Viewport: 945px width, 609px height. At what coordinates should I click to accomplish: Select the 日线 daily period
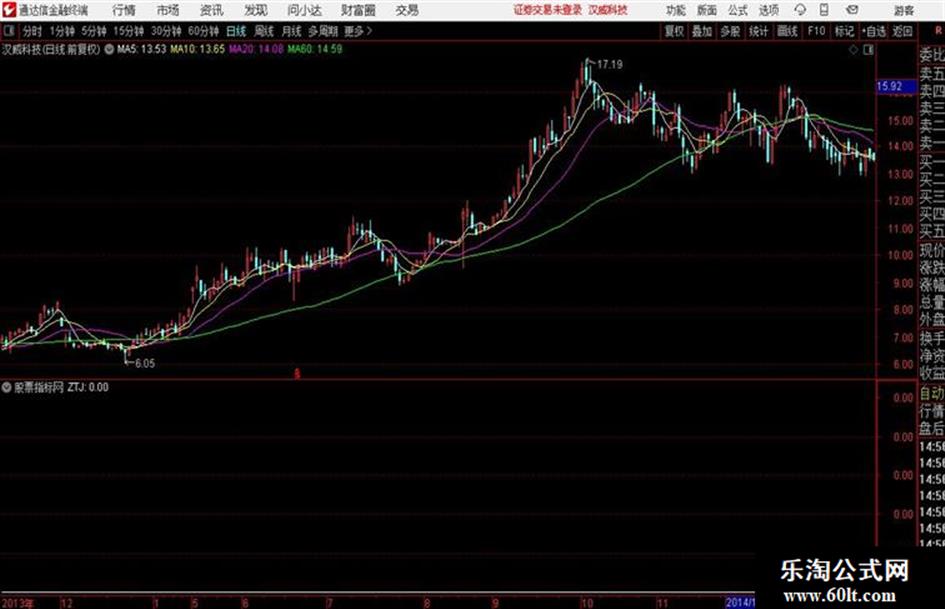(236, 31)
